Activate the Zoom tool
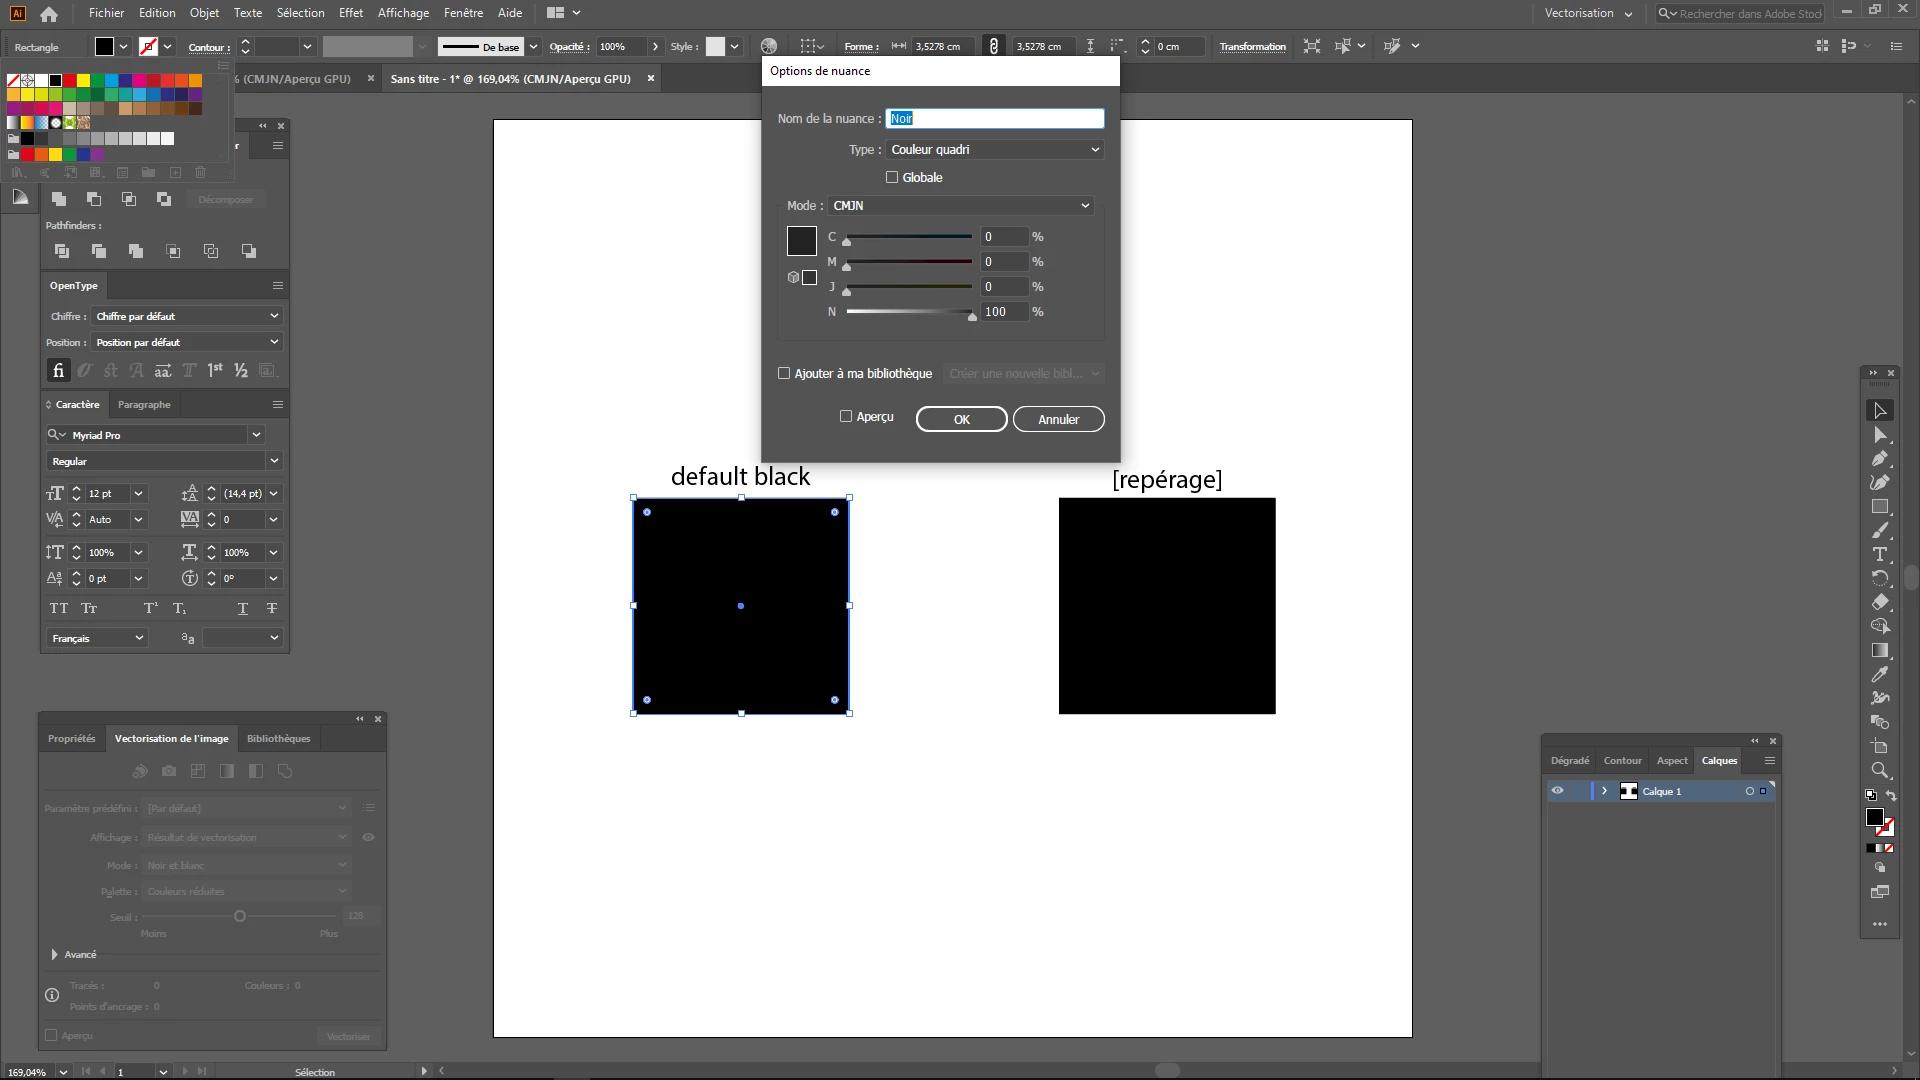 coord(1880,770)
